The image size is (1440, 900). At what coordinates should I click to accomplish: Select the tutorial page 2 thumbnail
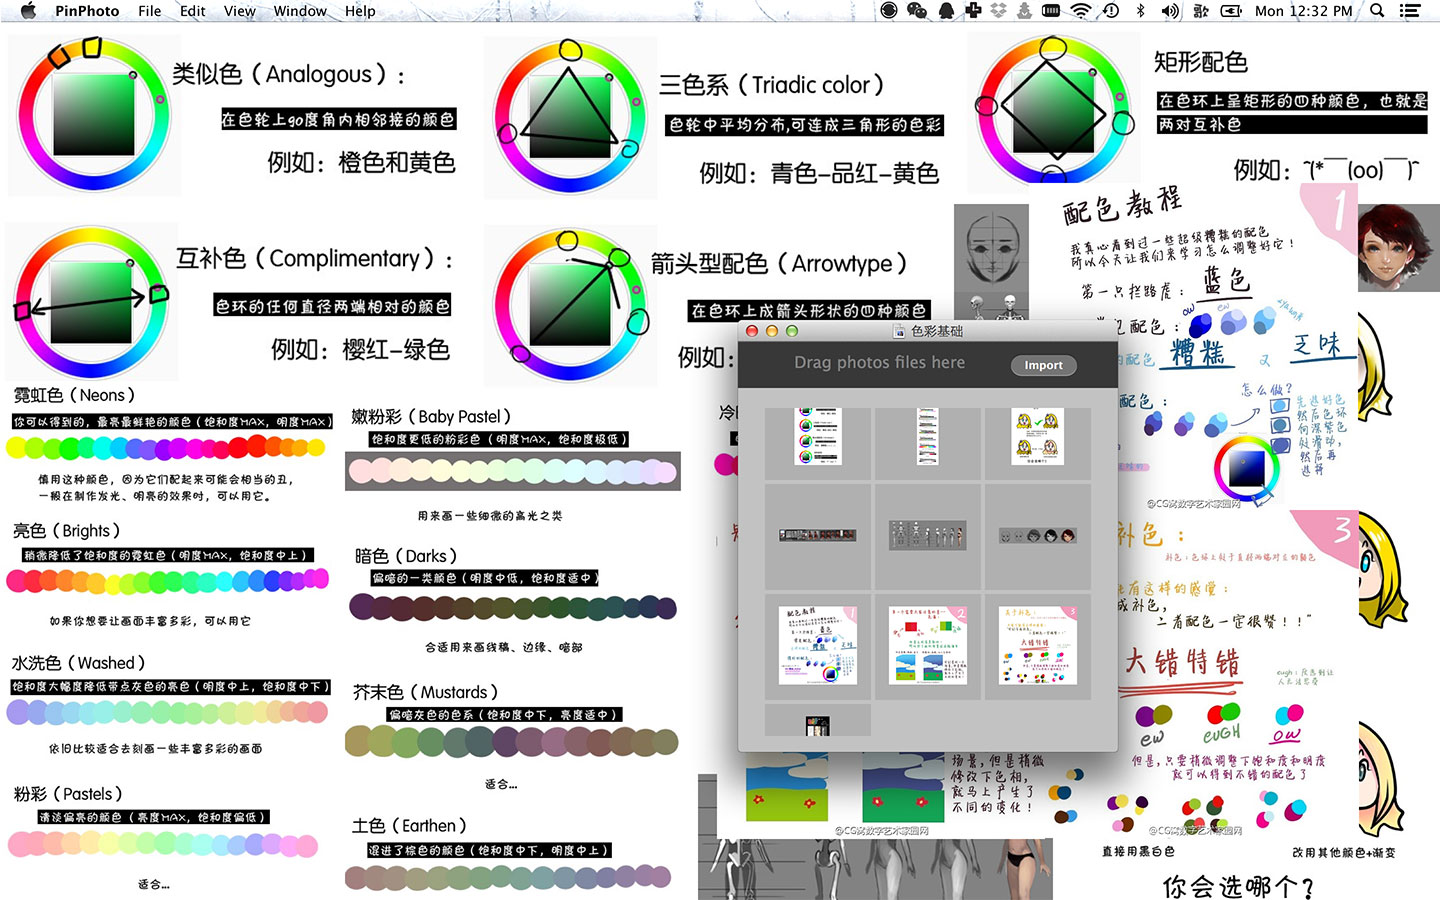point(928,645)
